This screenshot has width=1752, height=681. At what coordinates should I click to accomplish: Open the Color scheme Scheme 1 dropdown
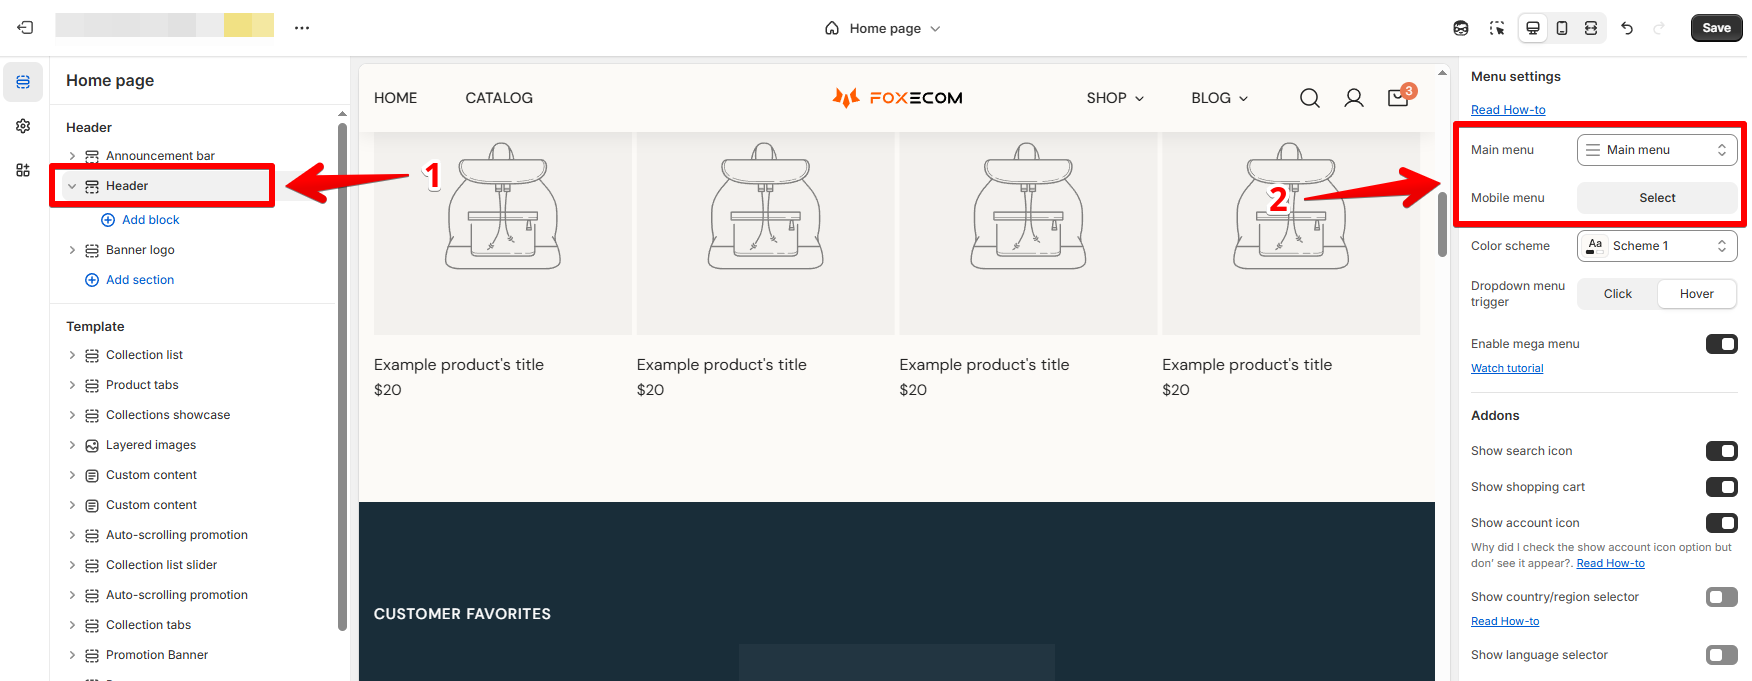pos(1657,246)
